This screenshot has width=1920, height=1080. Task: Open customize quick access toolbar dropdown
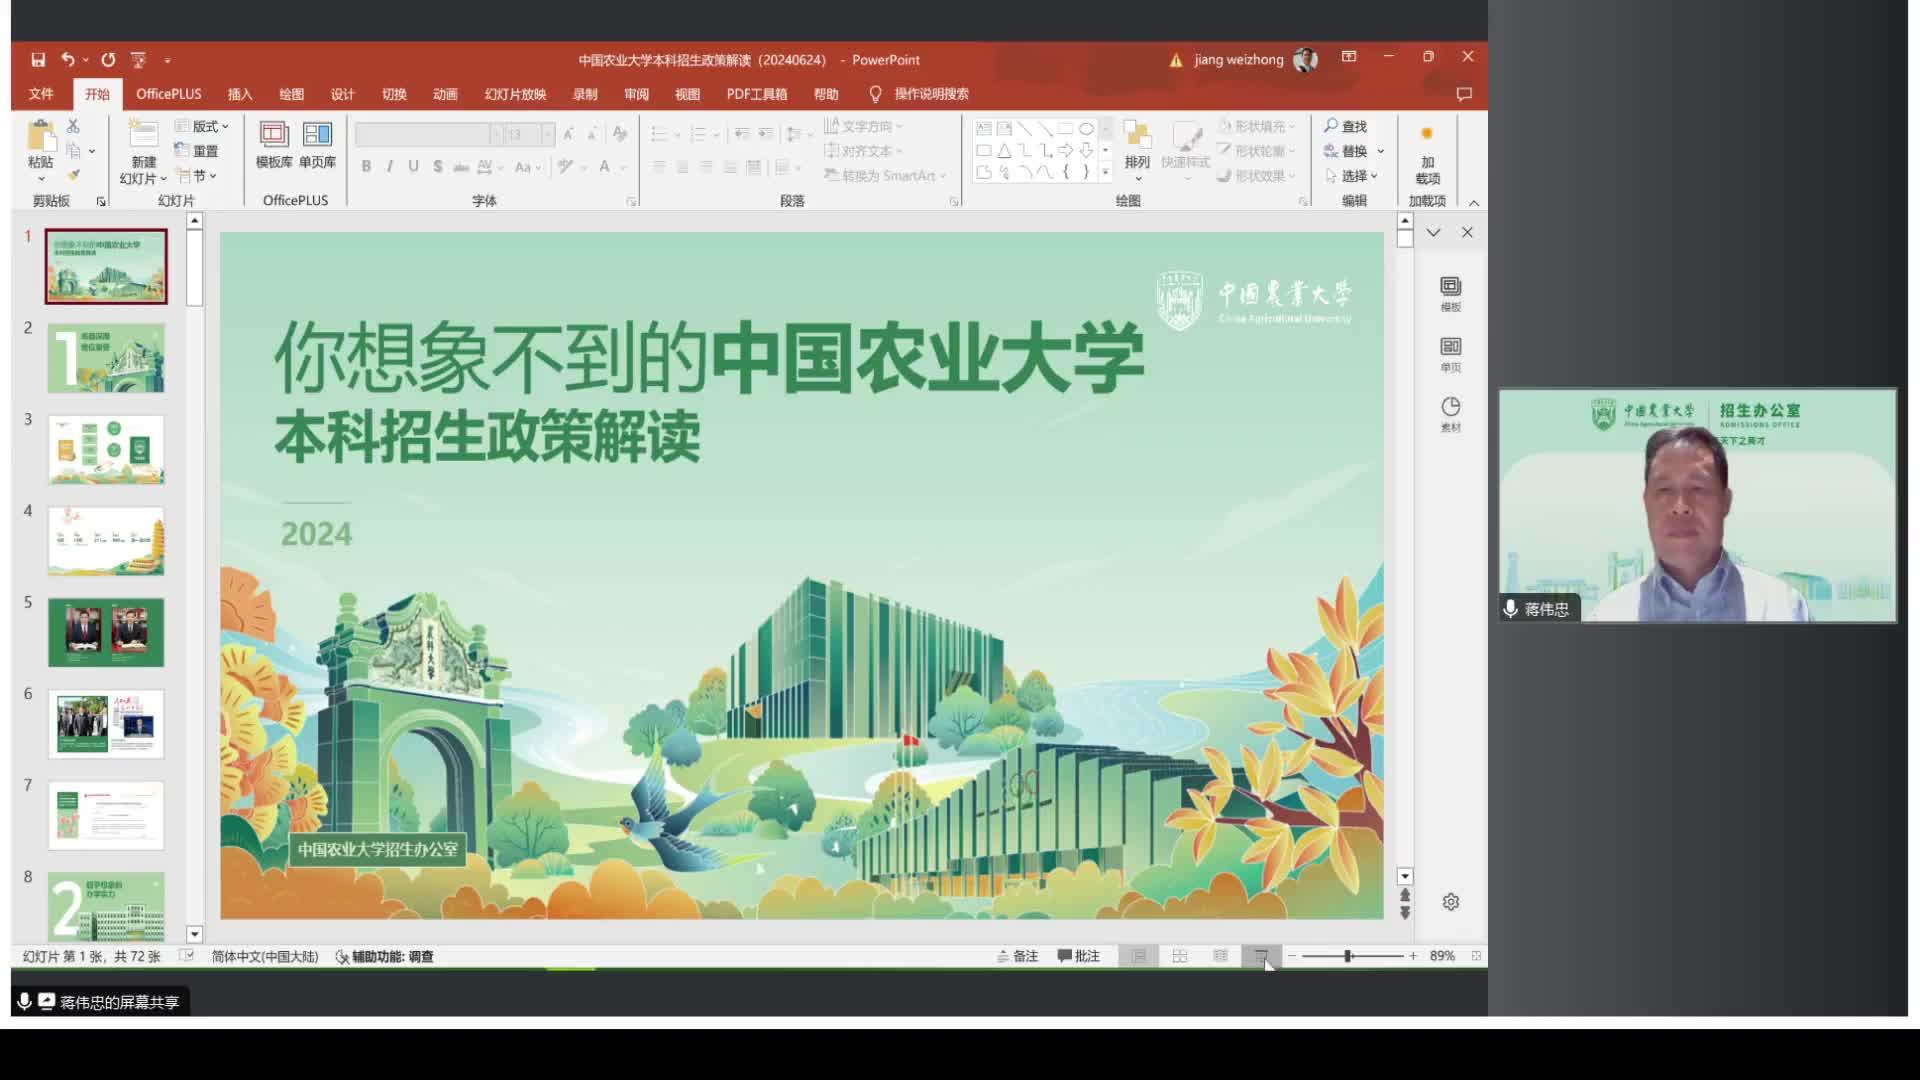167,60
